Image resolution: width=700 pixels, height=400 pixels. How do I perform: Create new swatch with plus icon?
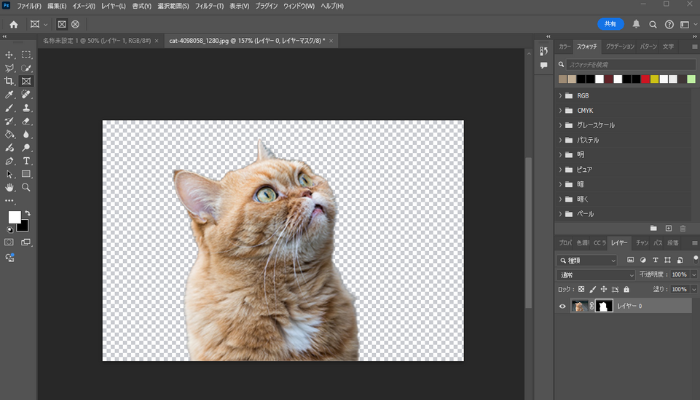pos(668,229)
